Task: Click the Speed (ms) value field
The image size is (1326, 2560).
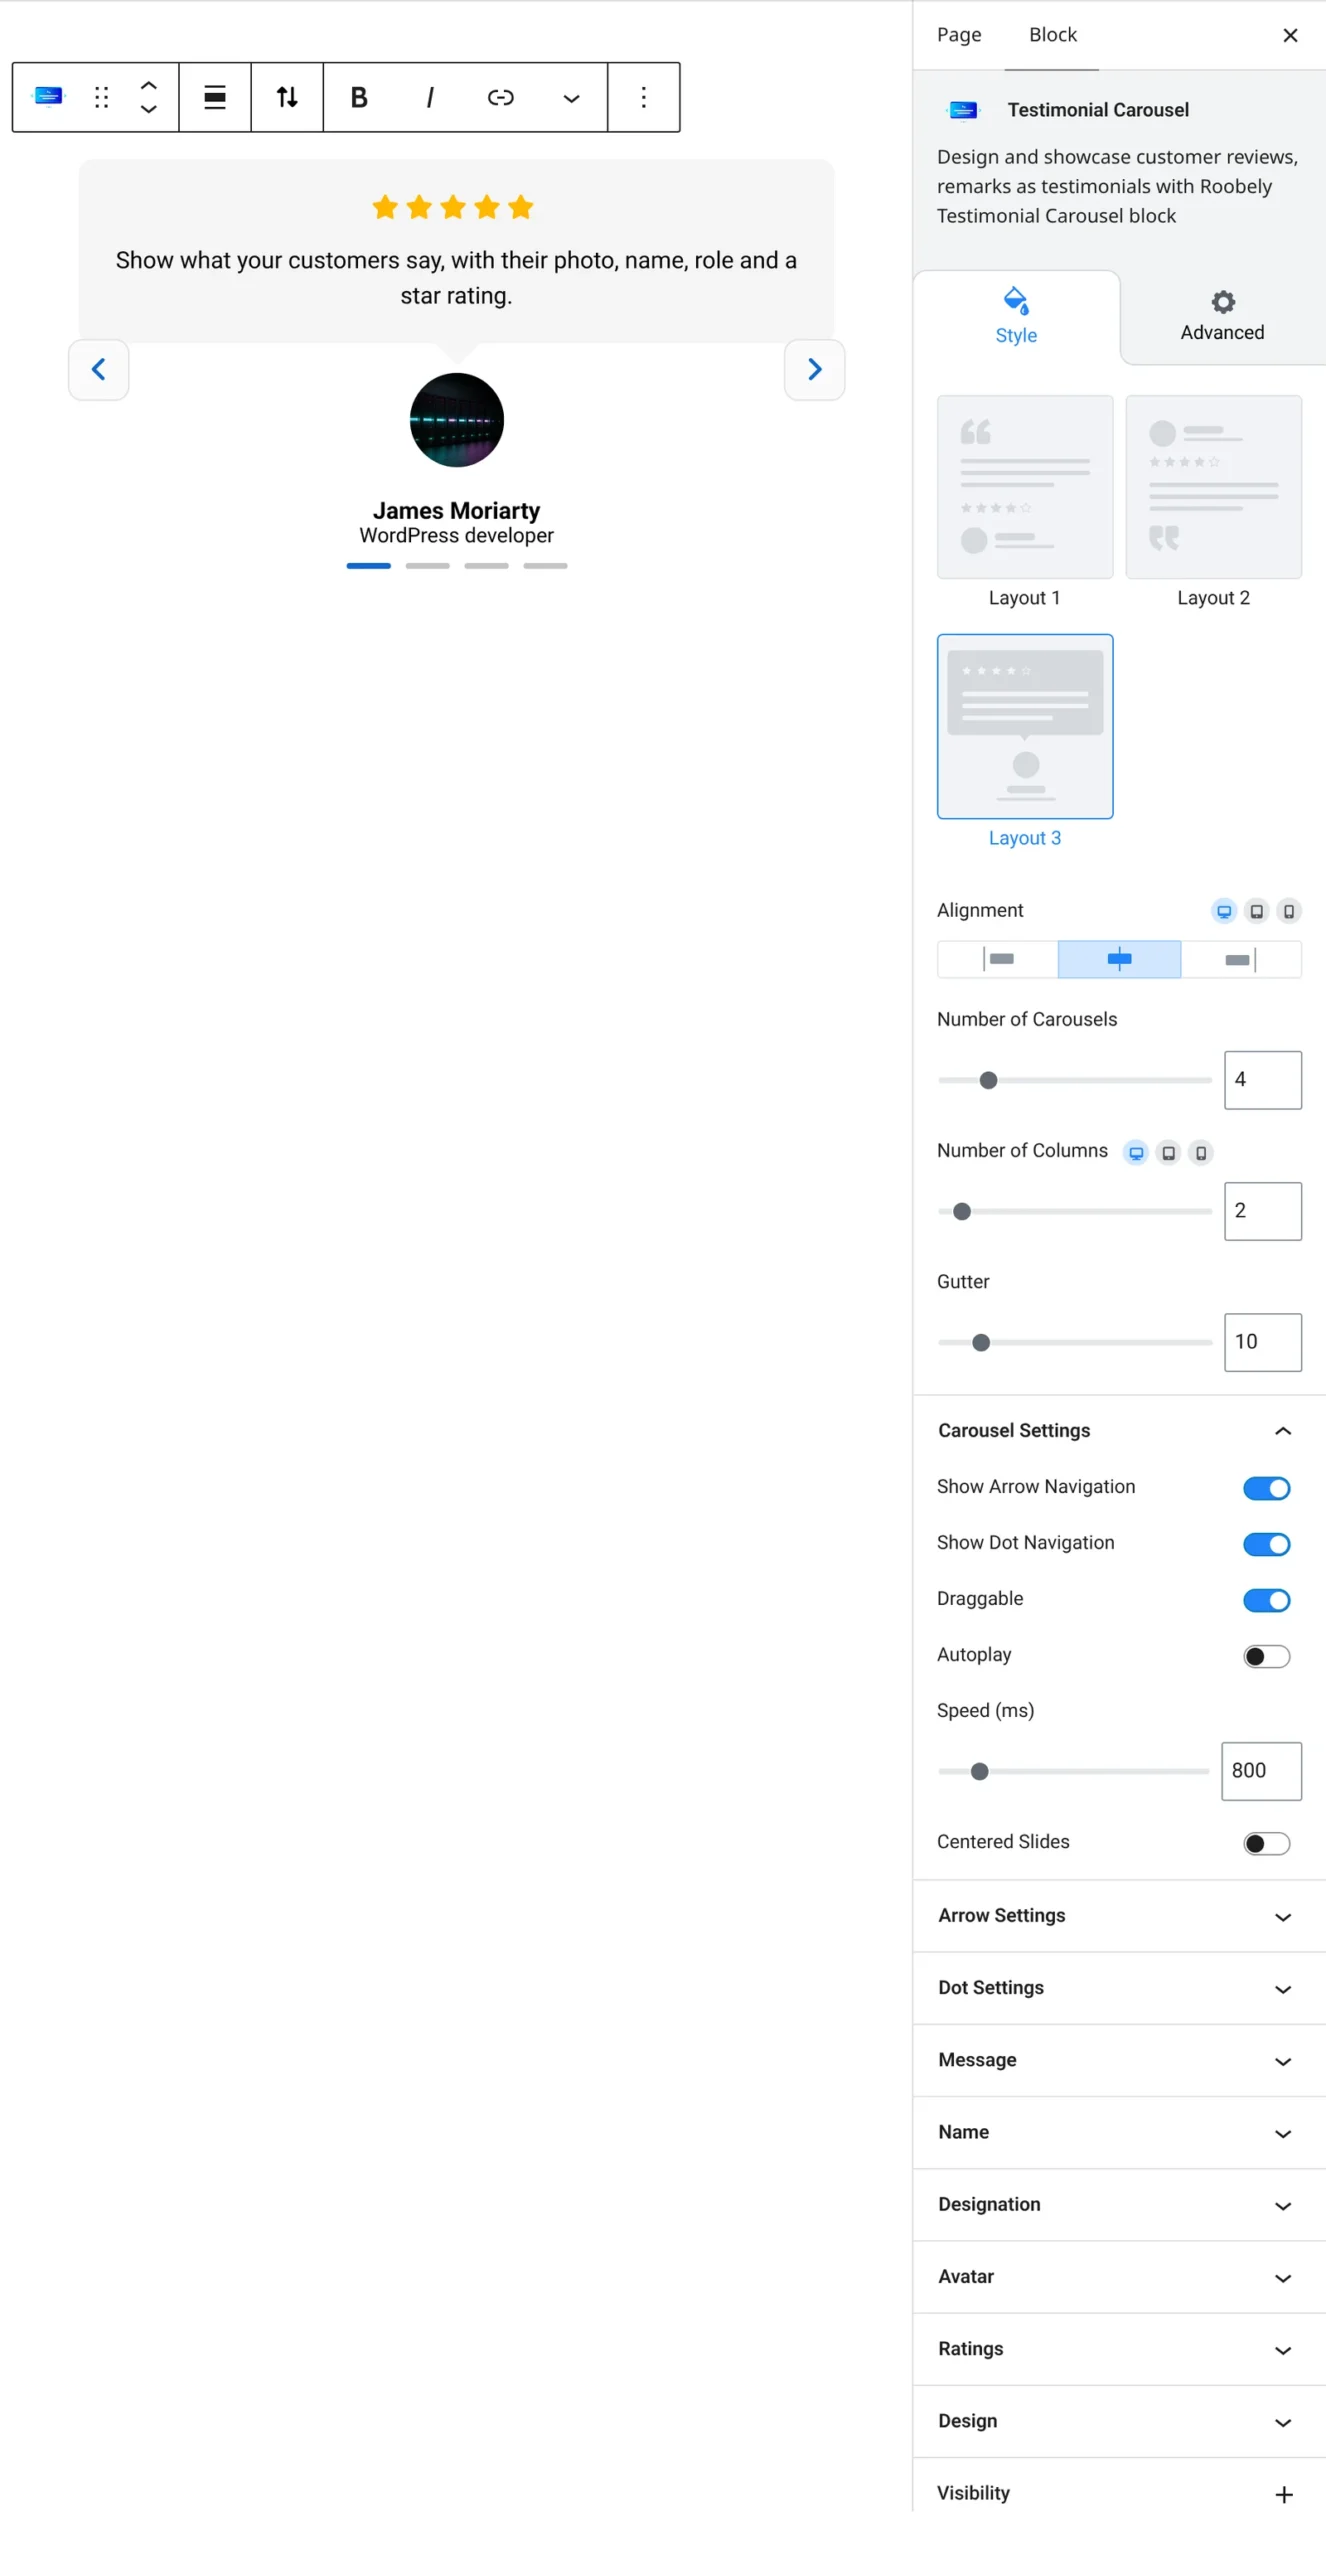Action: (1261, 1771)
